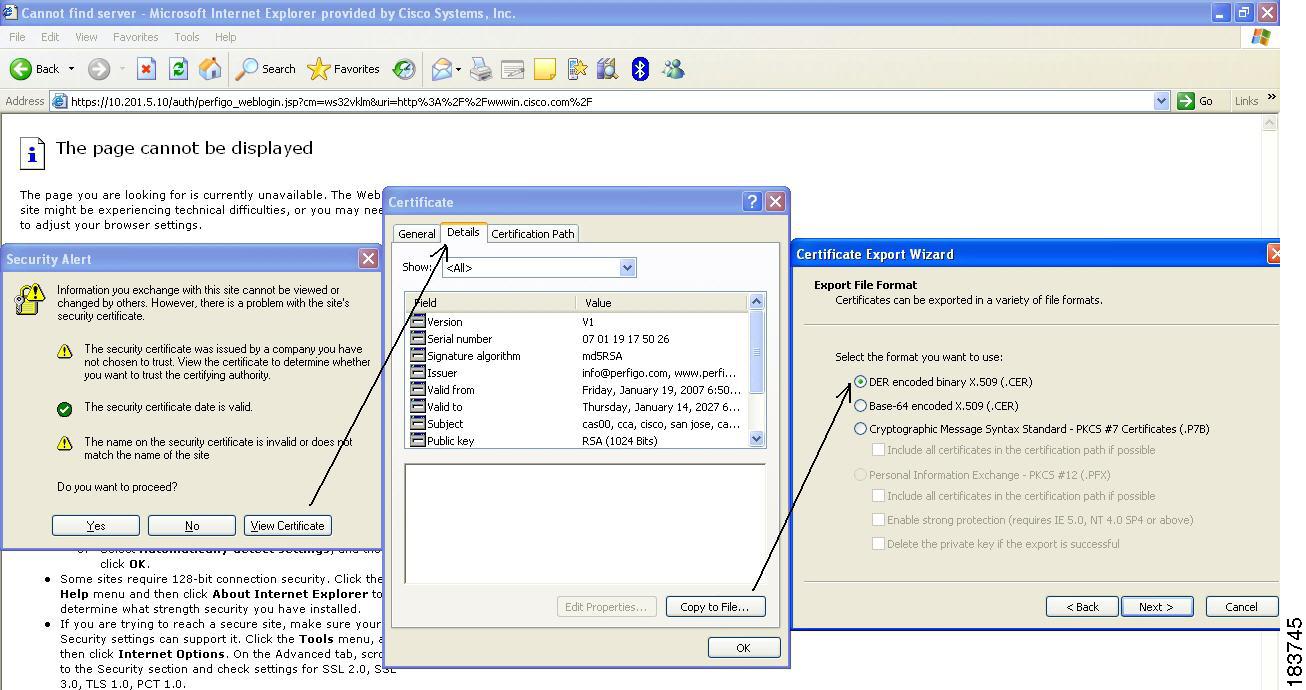Click the green Go arrow icon

(1186, 101)
